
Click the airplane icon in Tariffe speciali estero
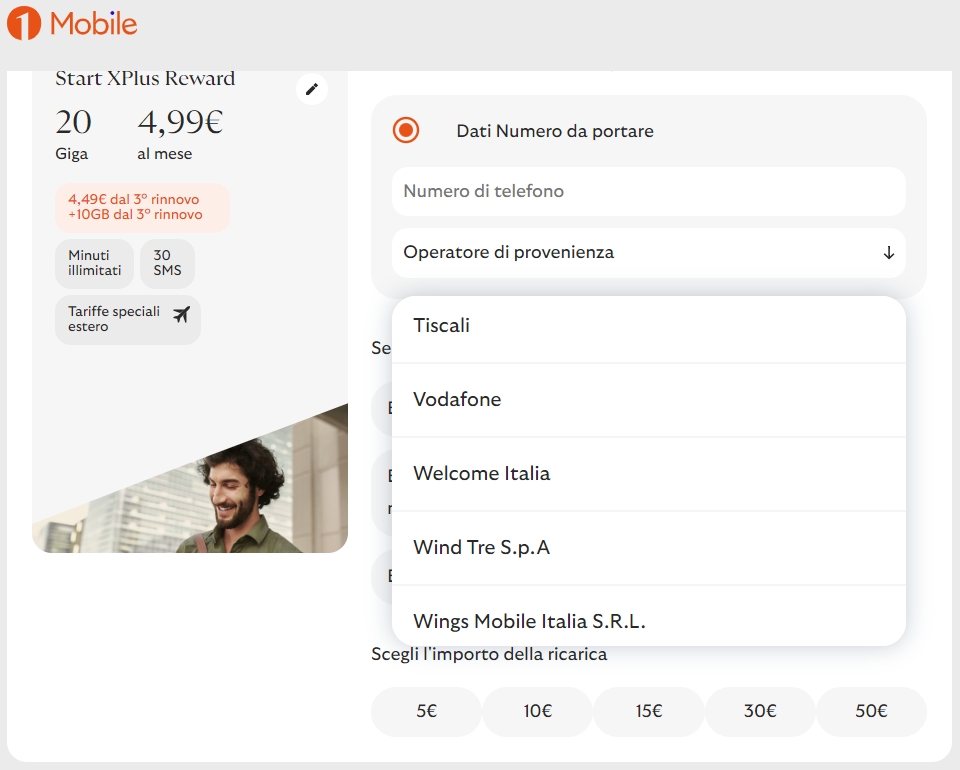[x=181, y=315]
